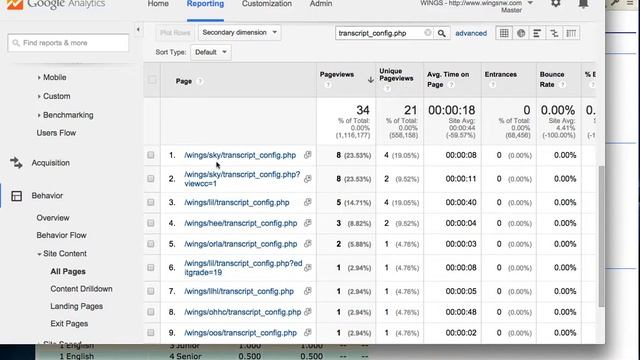The height and width of the screenshot is (360, 640).
Task: Toggle the select-all rows checkbox in header
Action: (152, 80)
